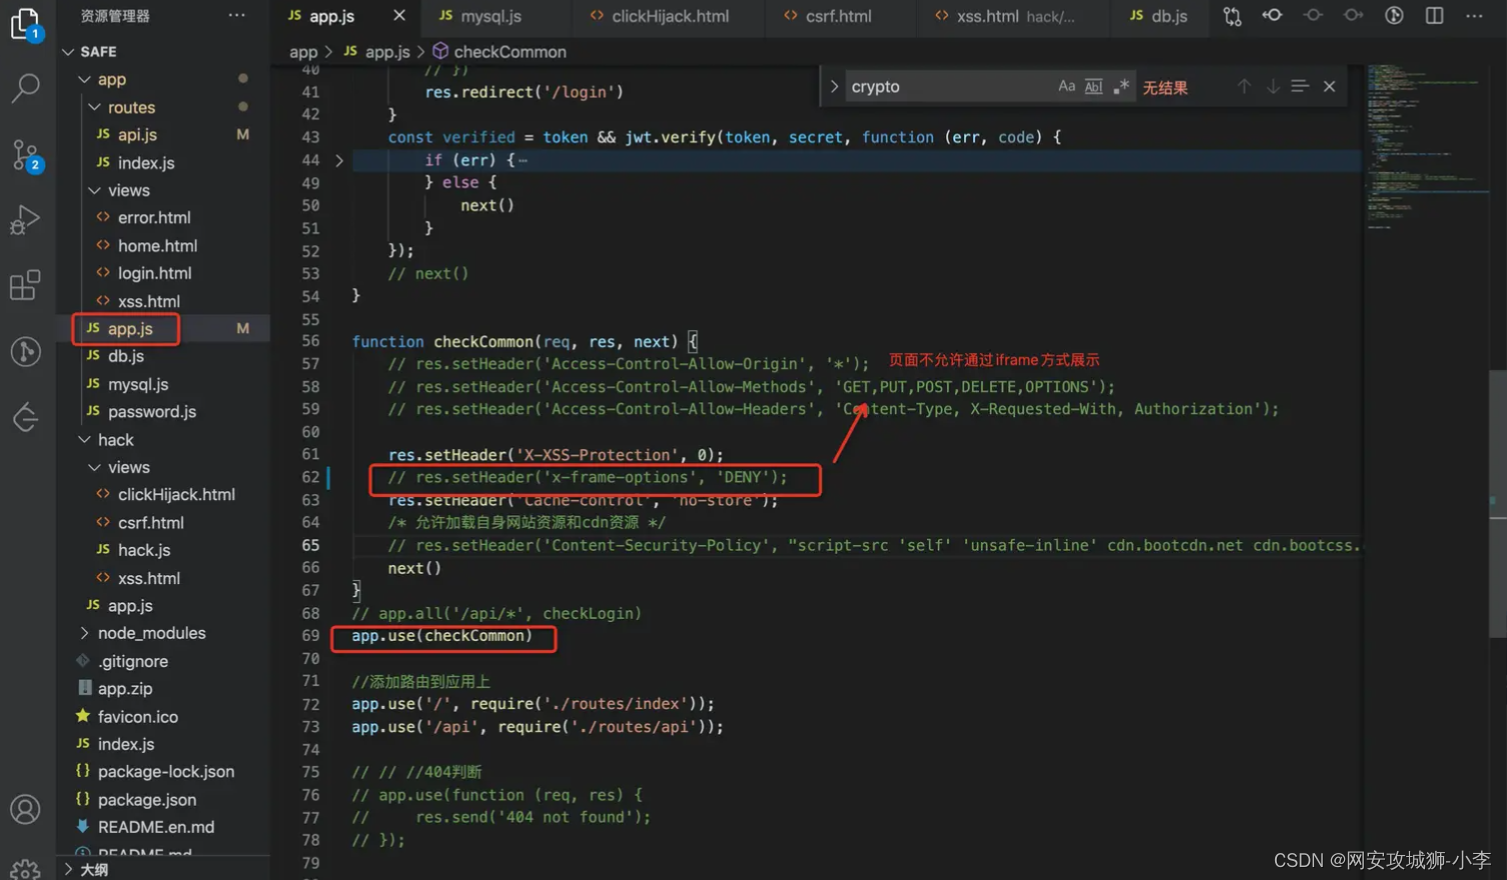Go to next match in find widget
The width and height of the screenshot is (1507, 880).
[x=1272, y=87]
